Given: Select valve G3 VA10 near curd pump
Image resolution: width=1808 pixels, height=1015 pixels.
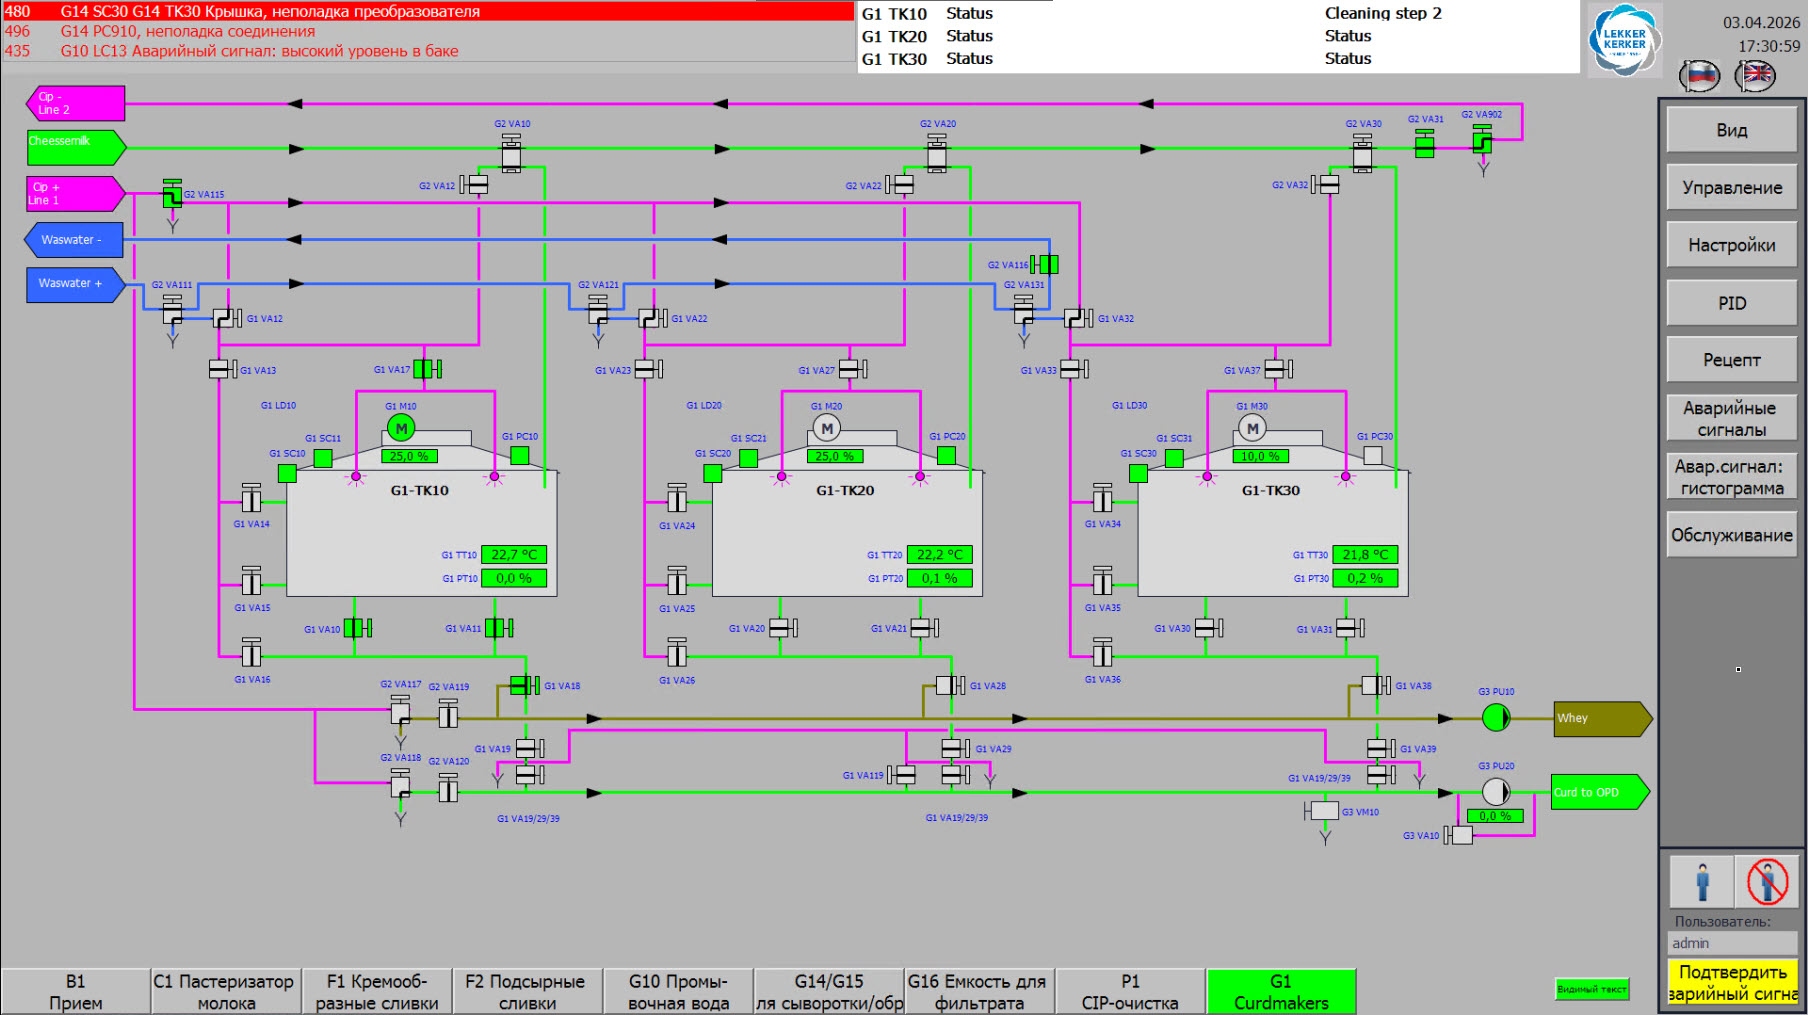Looking at the screenshot, I should point(1458,835).
